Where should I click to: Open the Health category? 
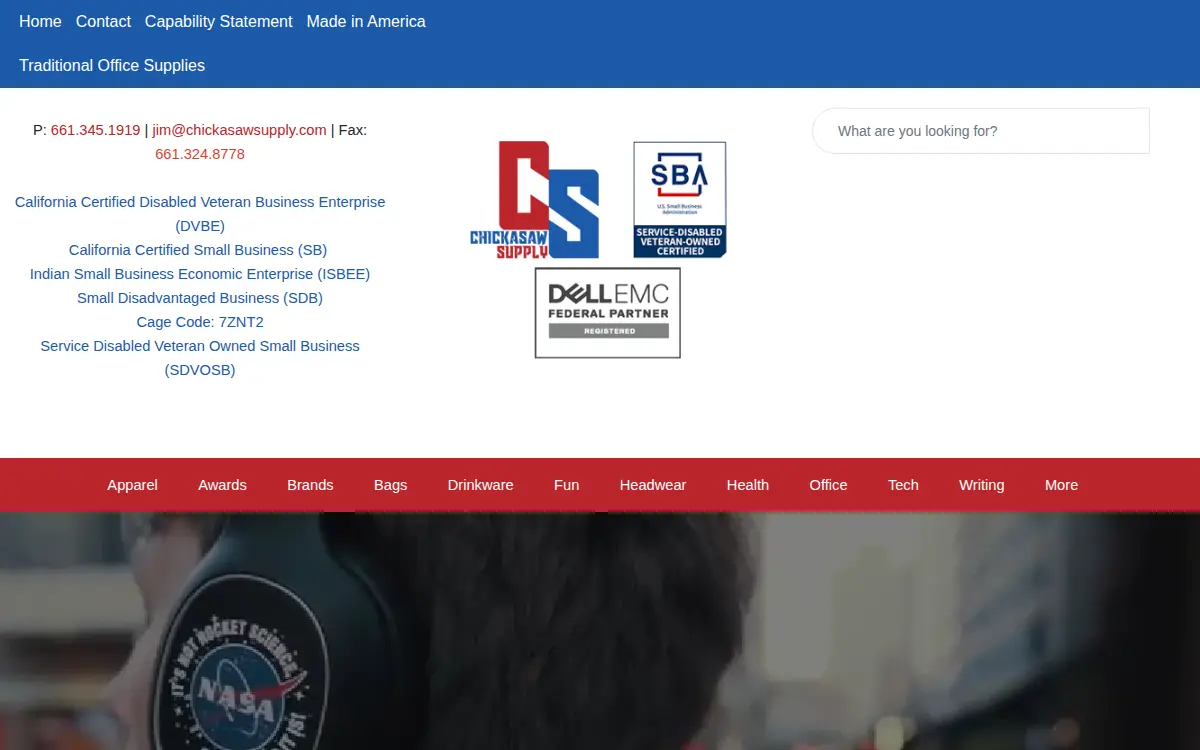pyautogui.click(x=748, y=485)
